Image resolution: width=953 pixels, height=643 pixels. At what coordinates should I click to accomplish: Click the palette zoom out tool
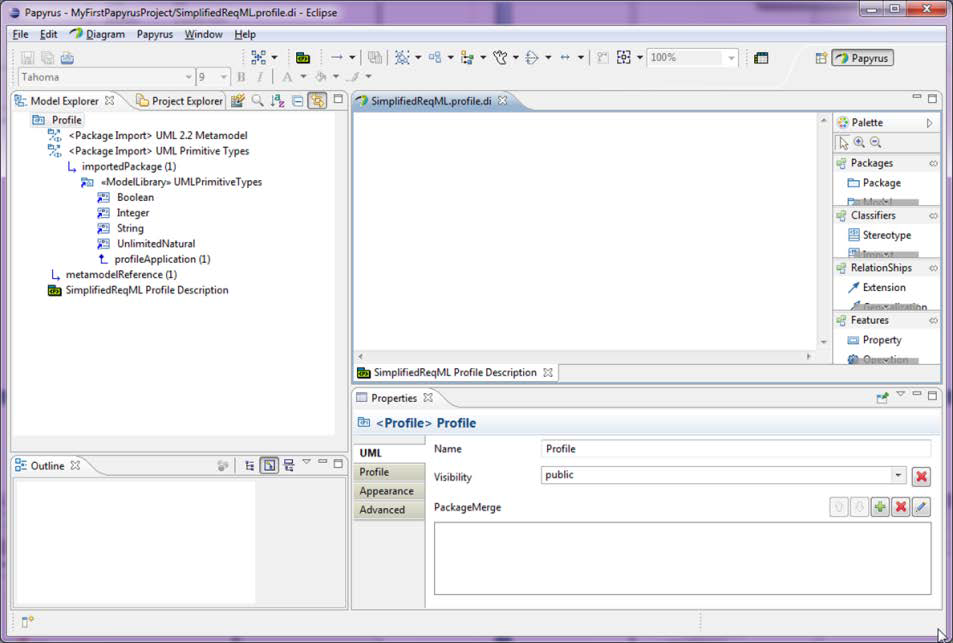click(x=876, y=143)
